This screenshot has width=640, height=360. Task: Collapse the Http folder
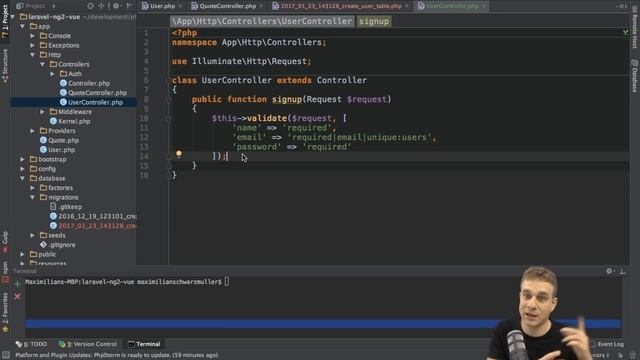tap(33, 55)
